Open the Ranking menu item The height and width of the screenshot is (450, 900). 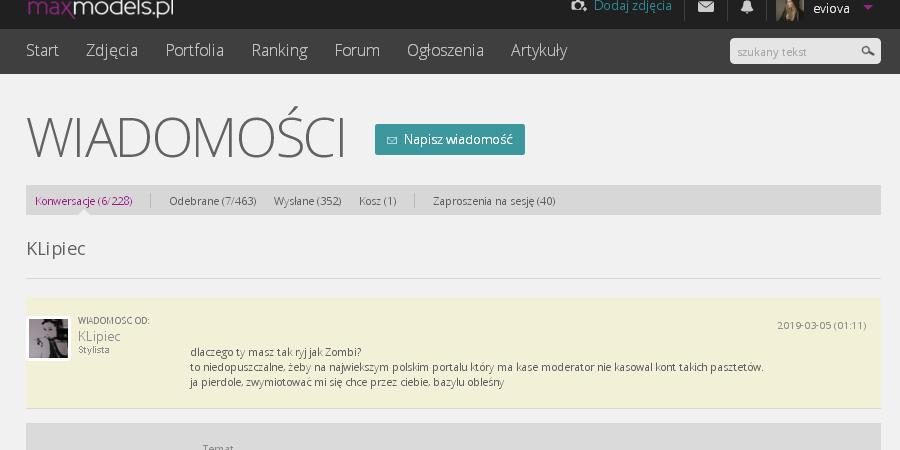[x=280, y=51]
